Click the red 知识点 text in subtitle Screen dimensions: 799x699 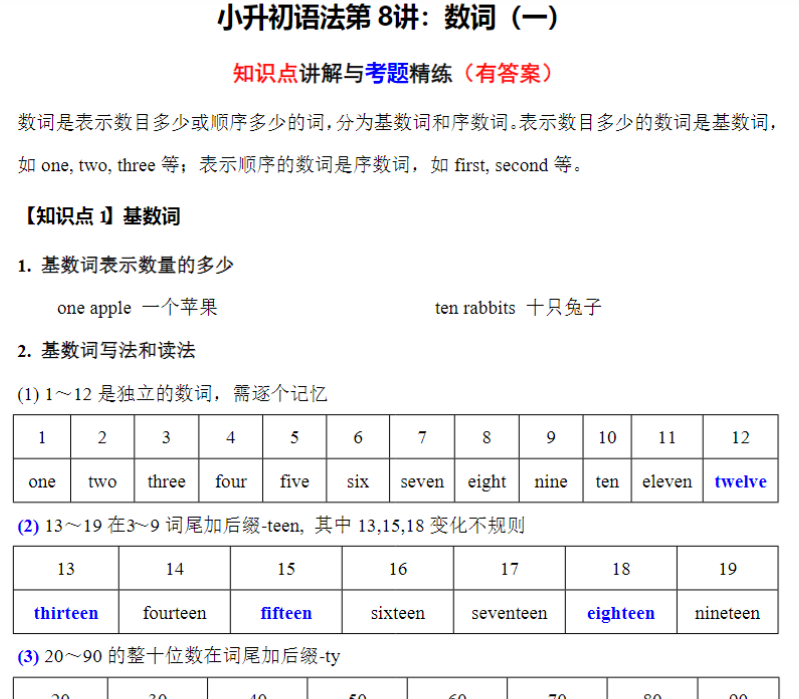pyautogui.click(x=265, y=73)
